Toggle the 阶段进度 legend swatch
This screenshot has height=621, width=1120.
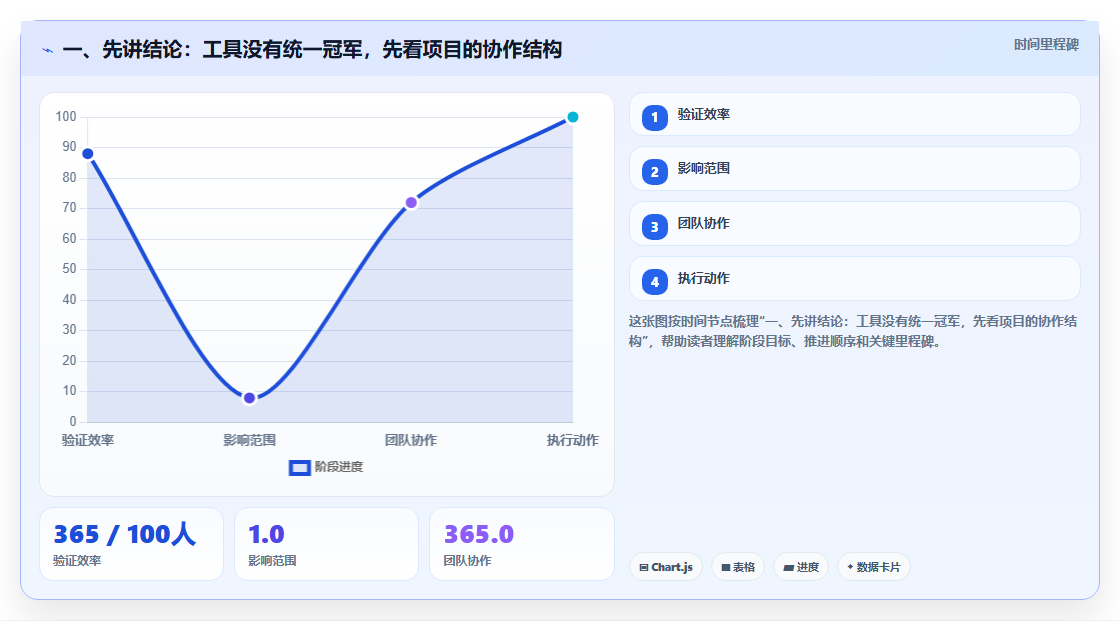click(299, 468)
